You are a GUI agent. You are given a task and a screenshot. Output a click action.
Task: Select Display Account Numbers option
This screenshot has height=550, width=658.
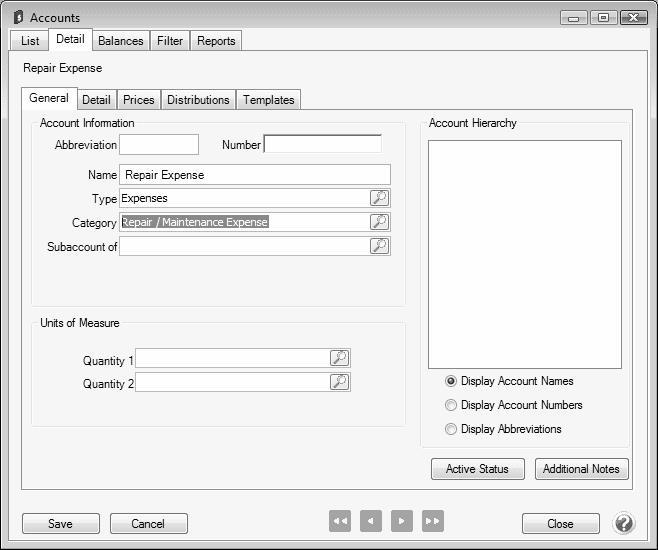coord(451,405)
